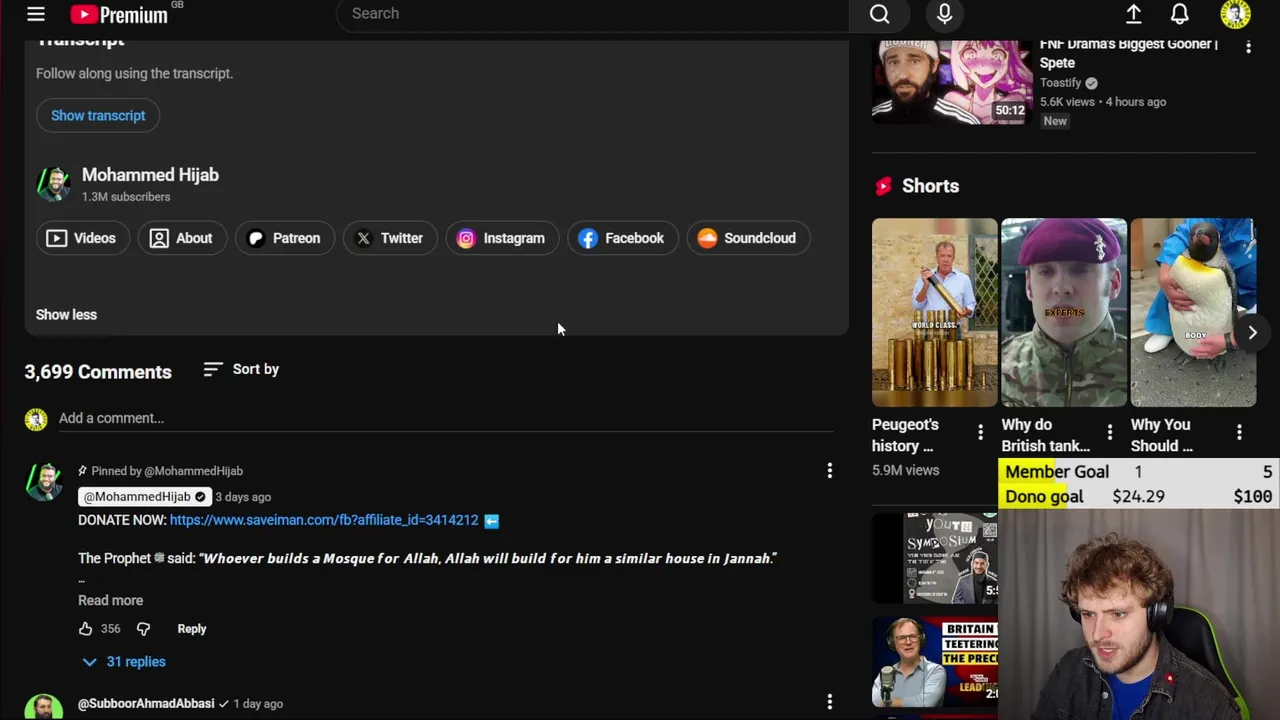Visit the Instagram link
The width and height of the screenshot is (1280, 720).
coord(501,238)
